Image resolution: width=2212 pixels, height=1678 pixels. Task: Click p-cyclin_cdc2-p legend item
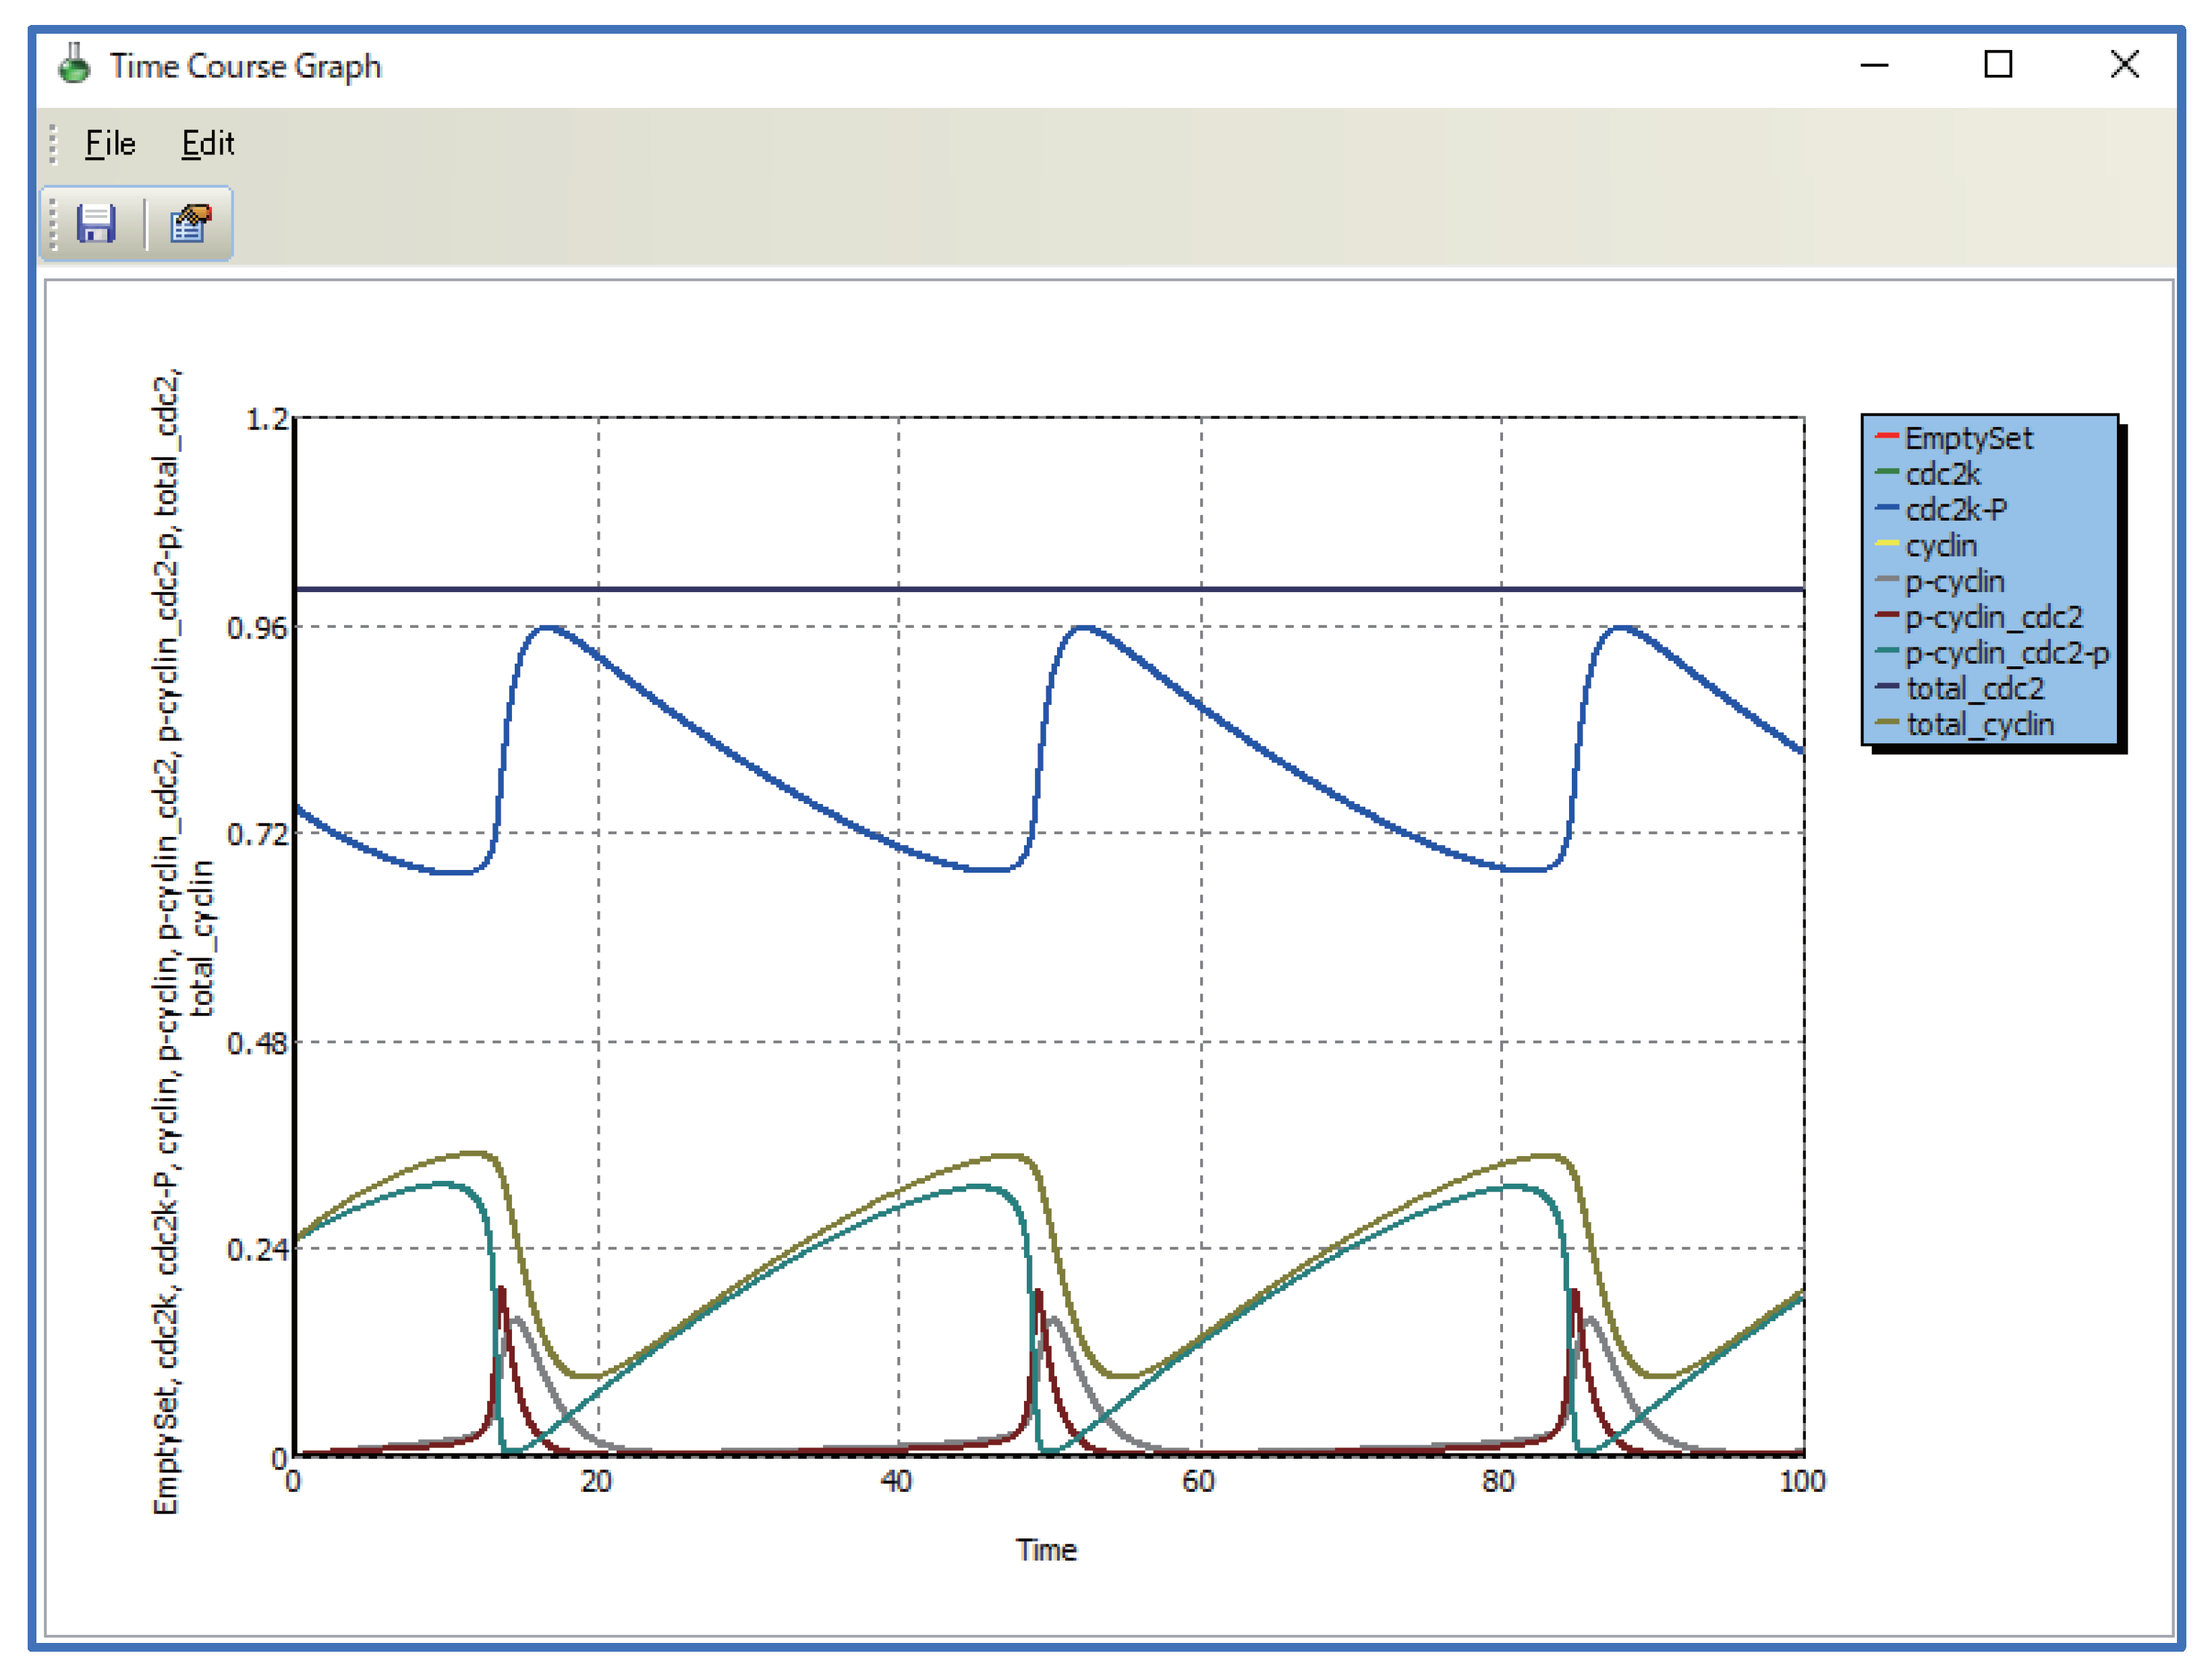coord(2006,653)
